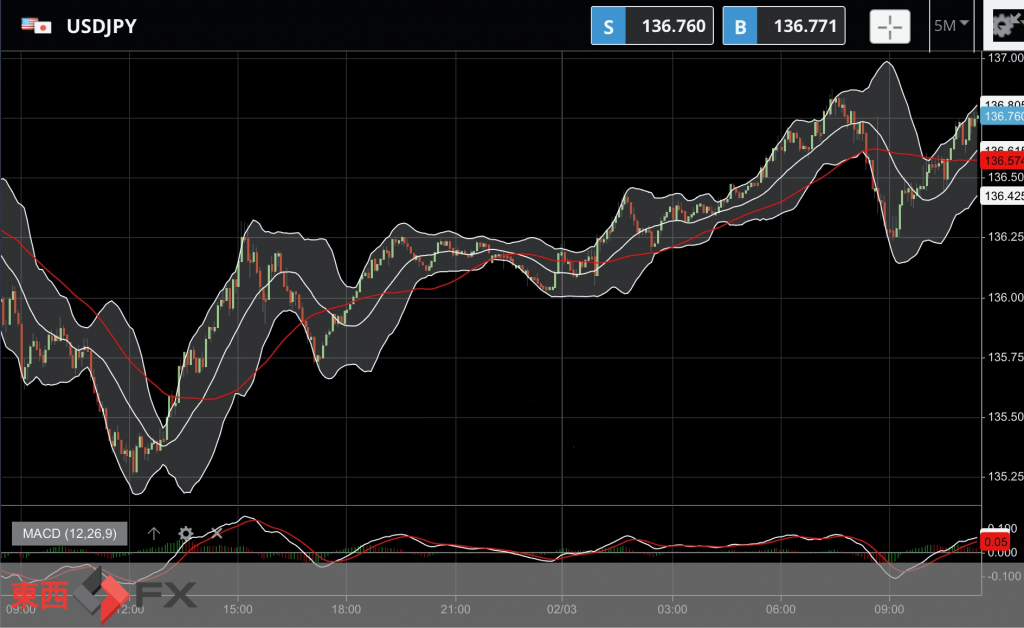Viewport: 1024px width, 628px height.
Task: Remove the MACD indicator with X icon
Action: coord(216,533)
